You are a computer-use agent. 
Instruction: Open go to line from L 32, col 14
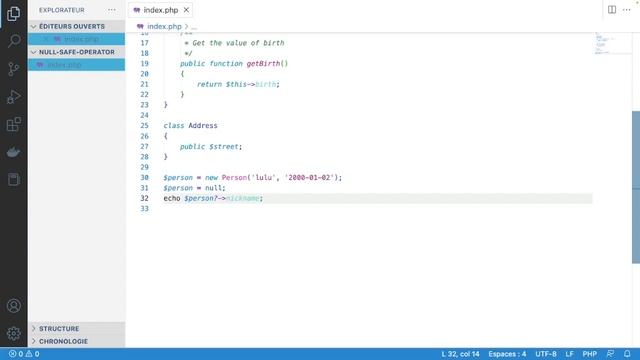coord(460,354)
